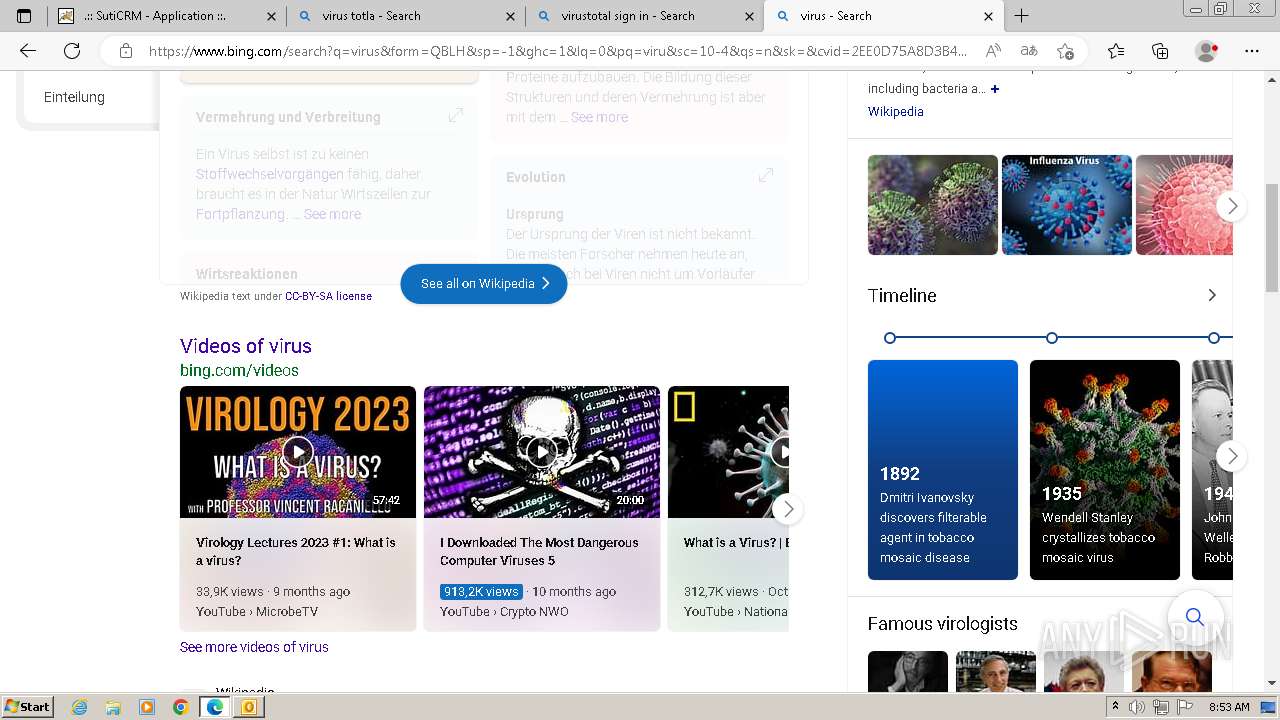Open the Collections icon
The image size is (1280, 720).
(x=1160, y=51)
